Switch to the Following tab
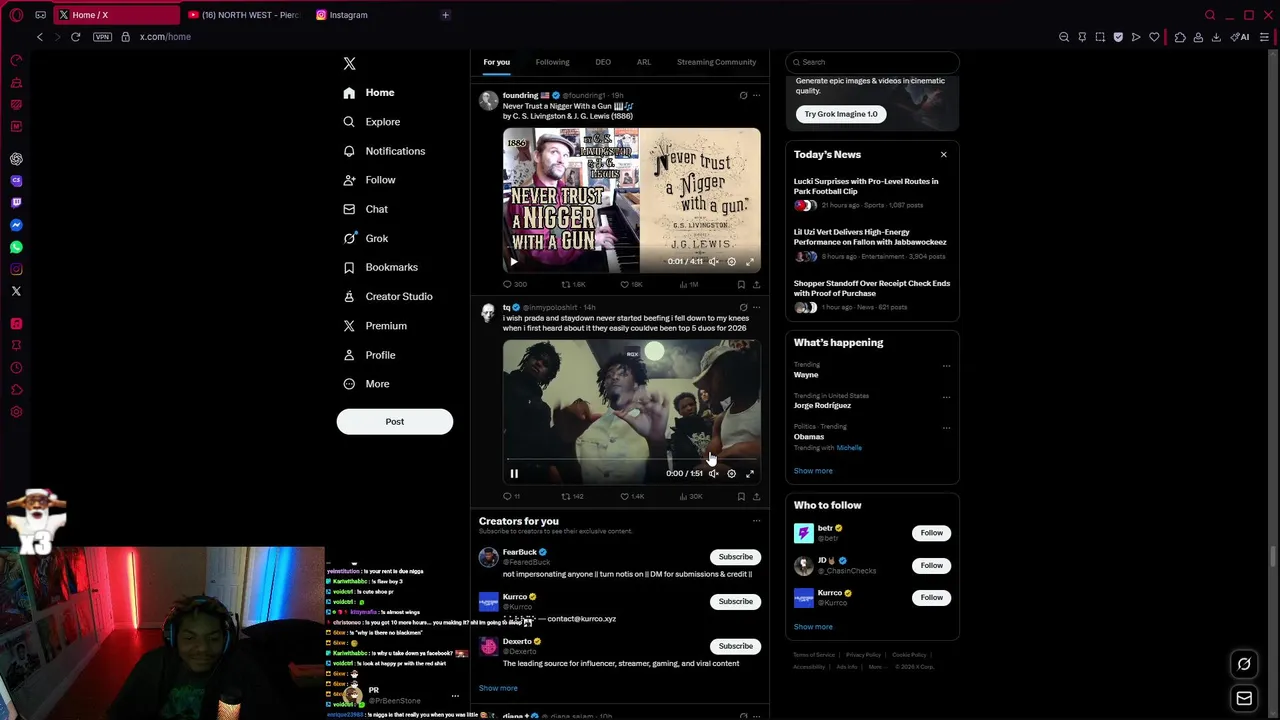The height and width of the screenshot is (720, 1280). 552,62
